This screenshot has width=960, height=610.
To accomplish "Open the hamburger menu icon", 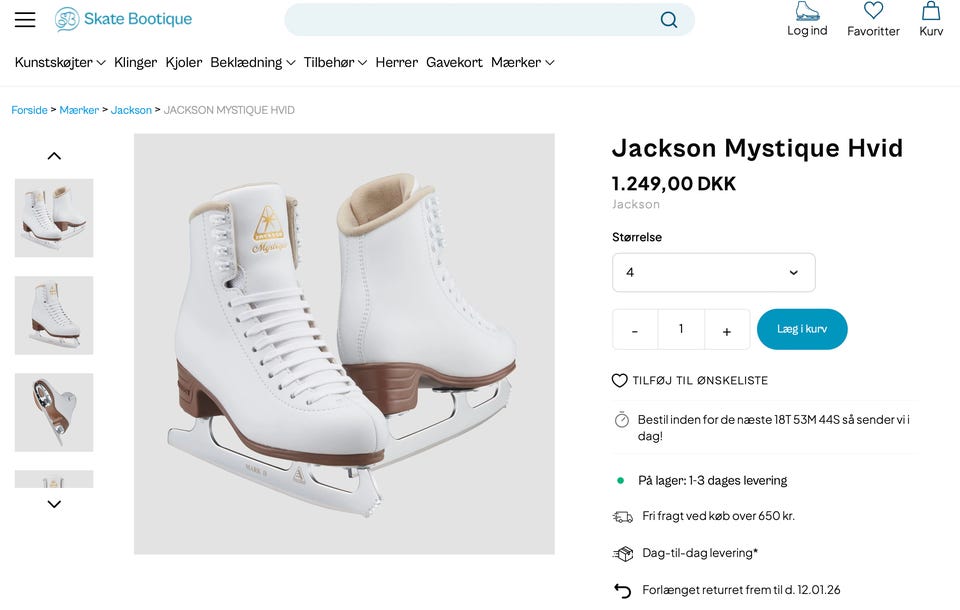I will tap(25, 20).
